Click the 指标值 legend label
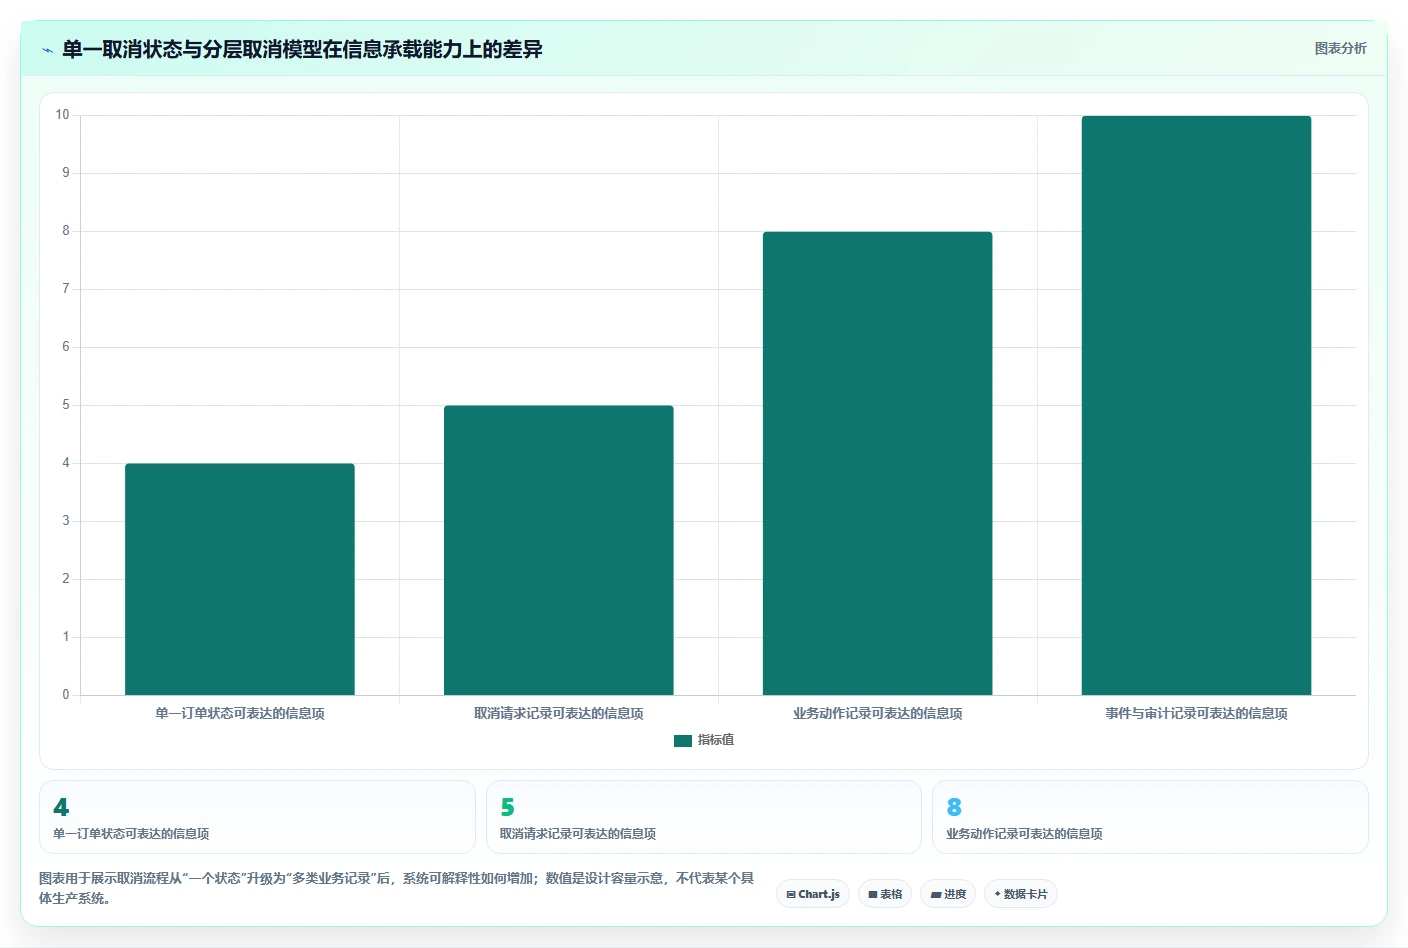The image size is (1408, 948). [716, 740]
